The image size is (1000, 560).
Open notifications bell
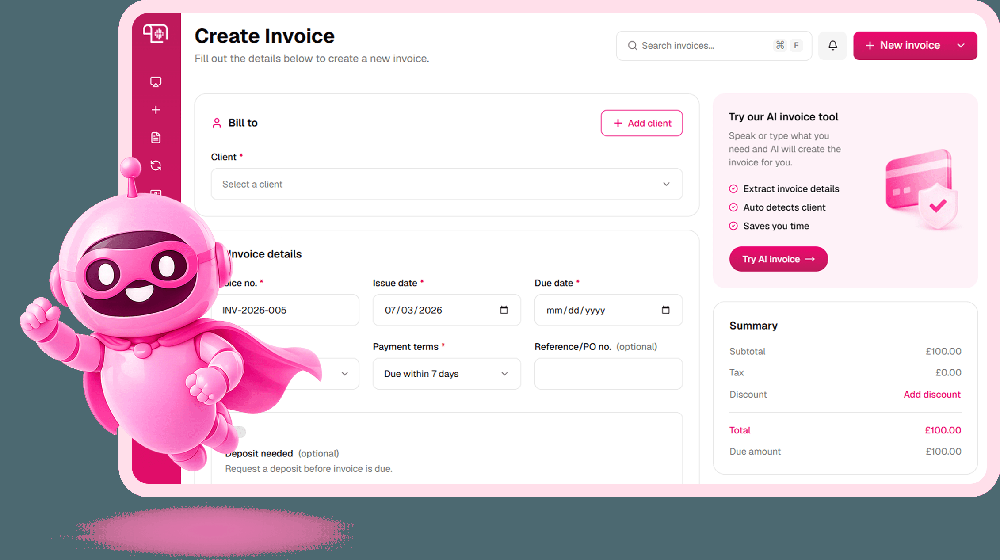[832, 45]
